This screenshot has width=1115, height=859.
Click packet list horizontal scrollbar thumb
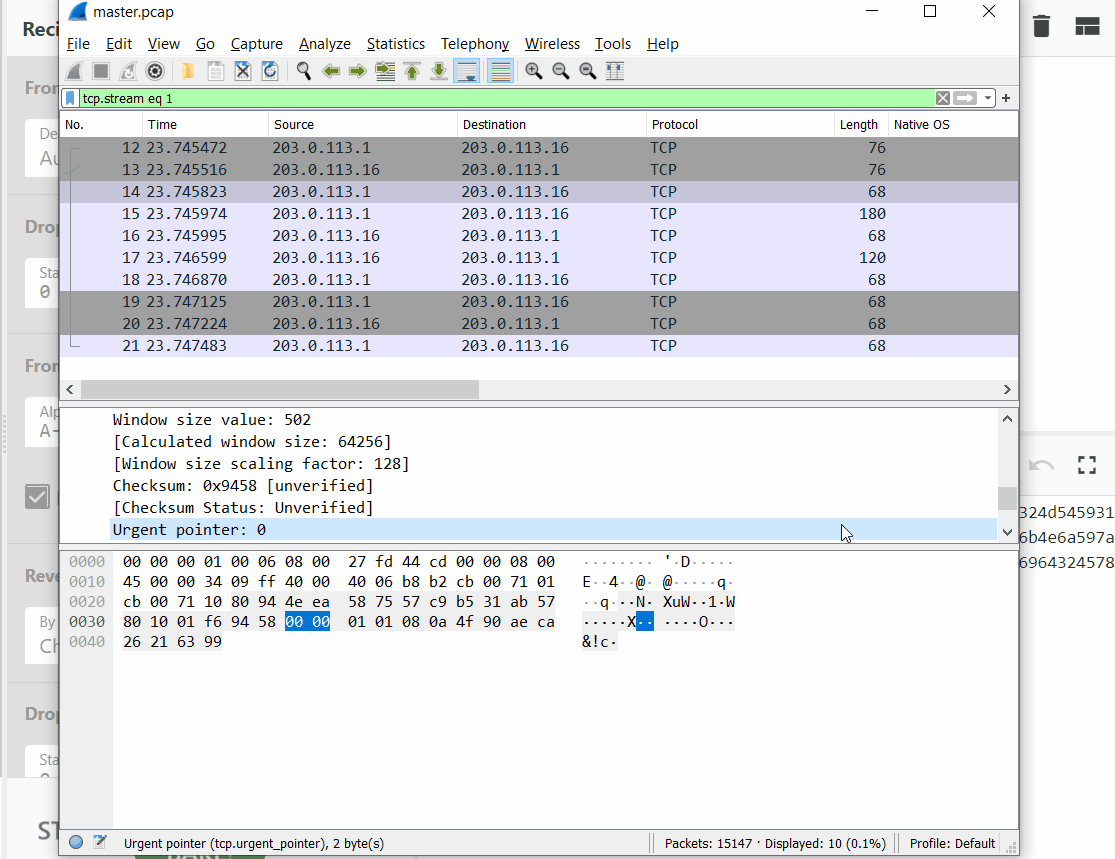[x=279, y=389]
